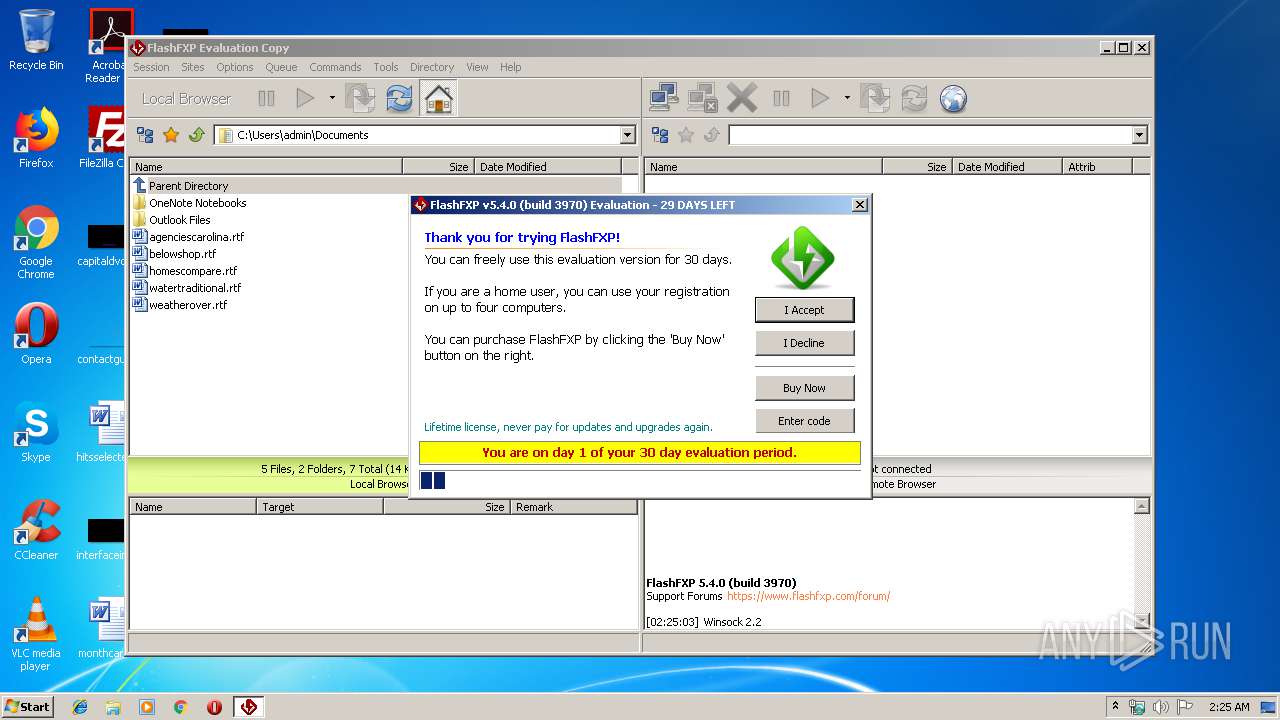Sort local list by Name column
The height and width of the screenshot is (720, 1280).
coord(266,167)
